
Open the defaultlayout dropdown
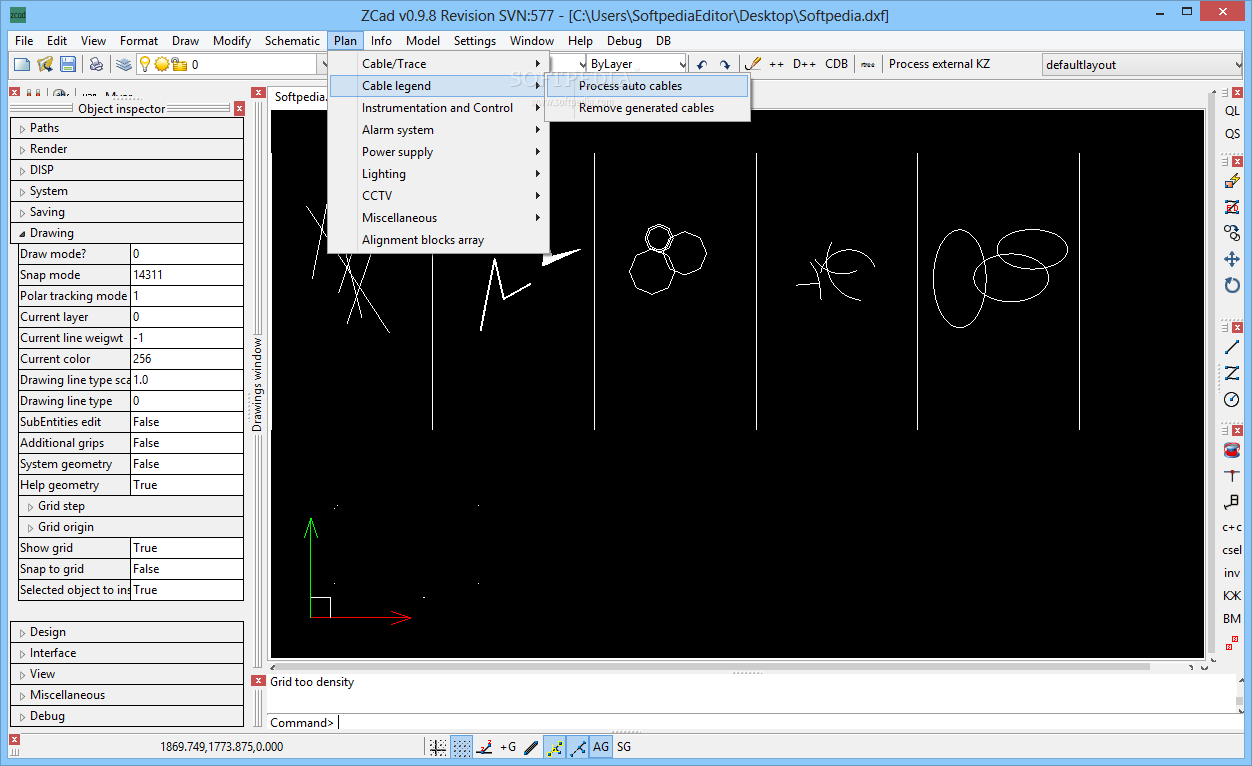pyautogui.click(x=1142, y=64)
